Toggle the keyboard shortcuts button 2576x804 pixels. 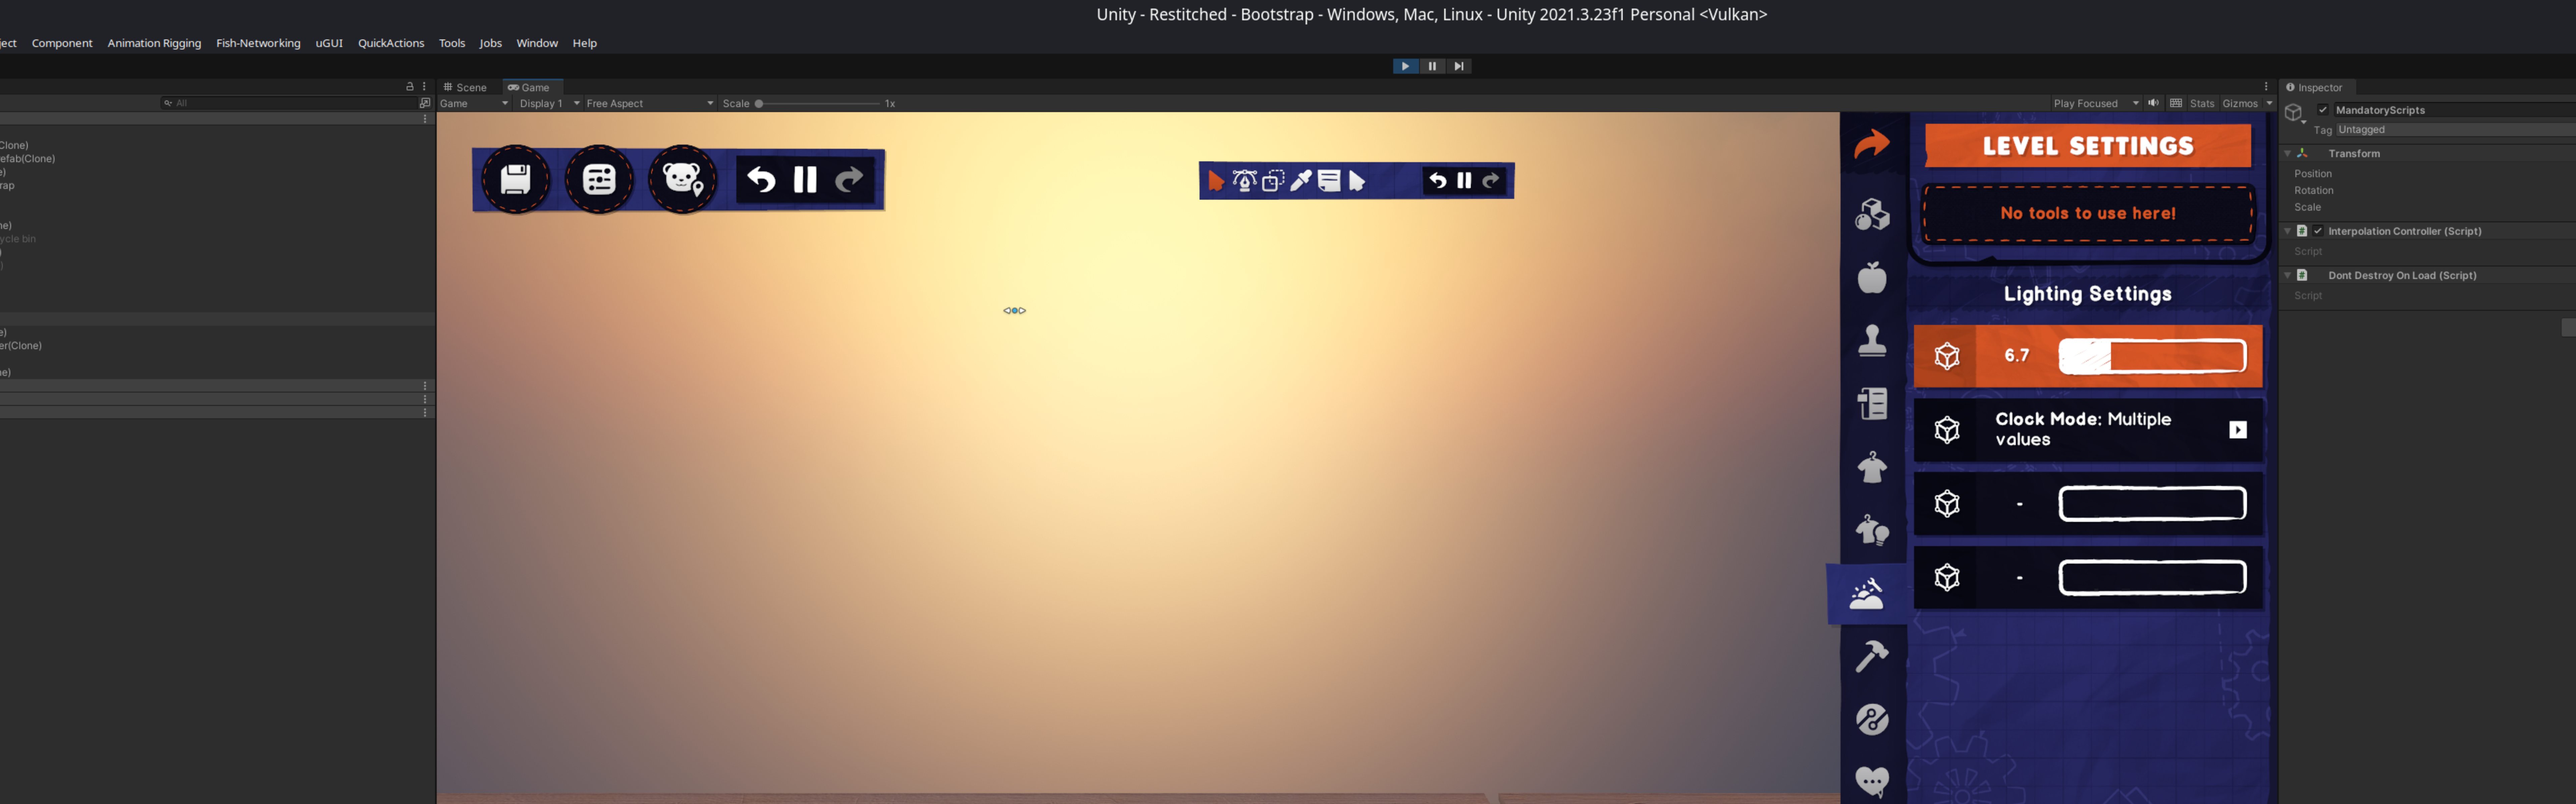point(2176,103)
